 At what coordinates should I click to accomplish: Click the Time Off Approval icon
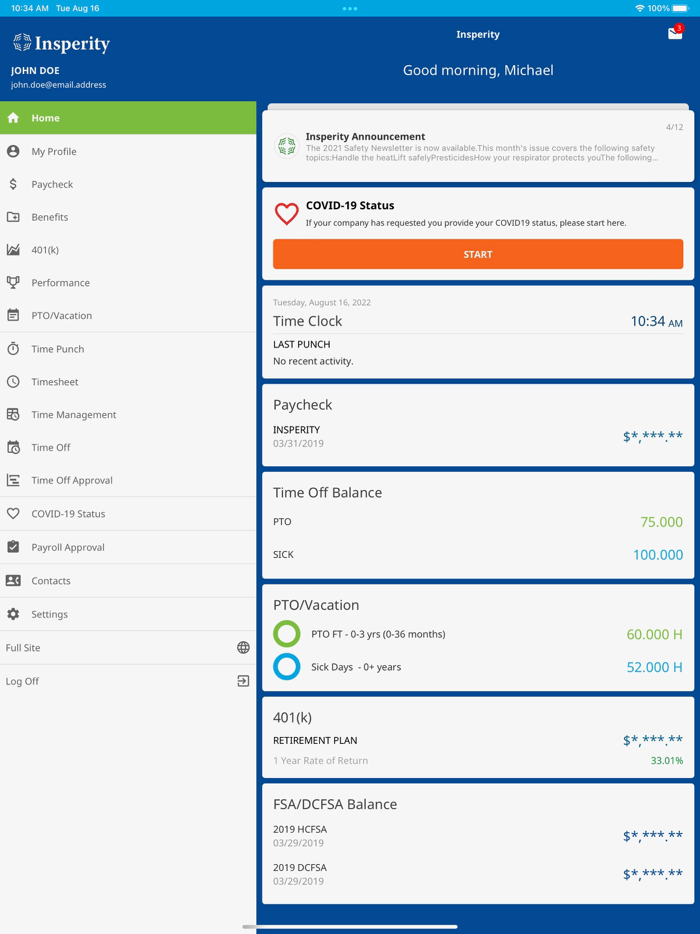[13, 480]
